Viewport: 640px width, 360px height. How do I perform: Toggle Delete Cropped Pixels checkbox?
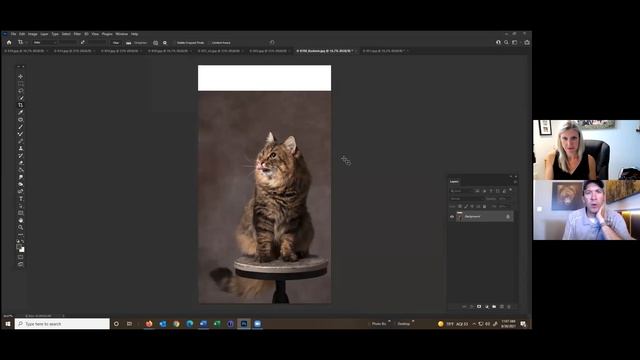(174, 42)
